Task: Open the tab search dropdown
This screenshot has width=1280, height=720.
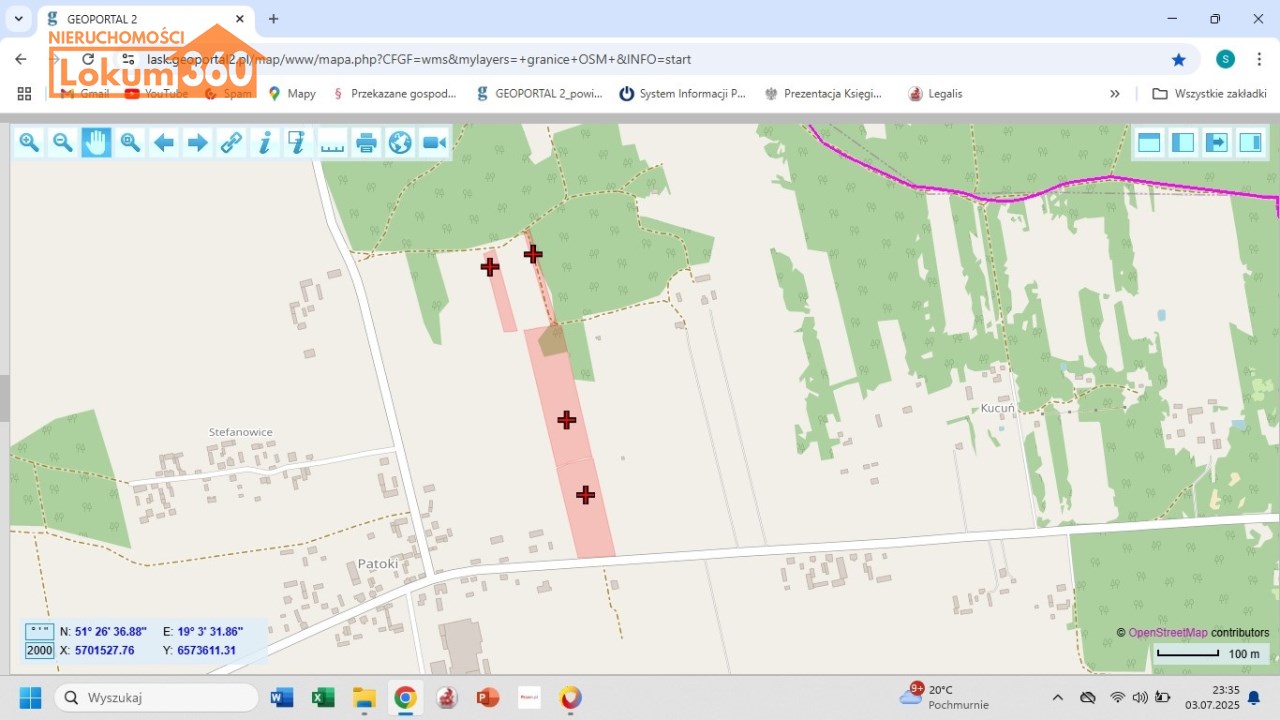Action: coord(18,19)
